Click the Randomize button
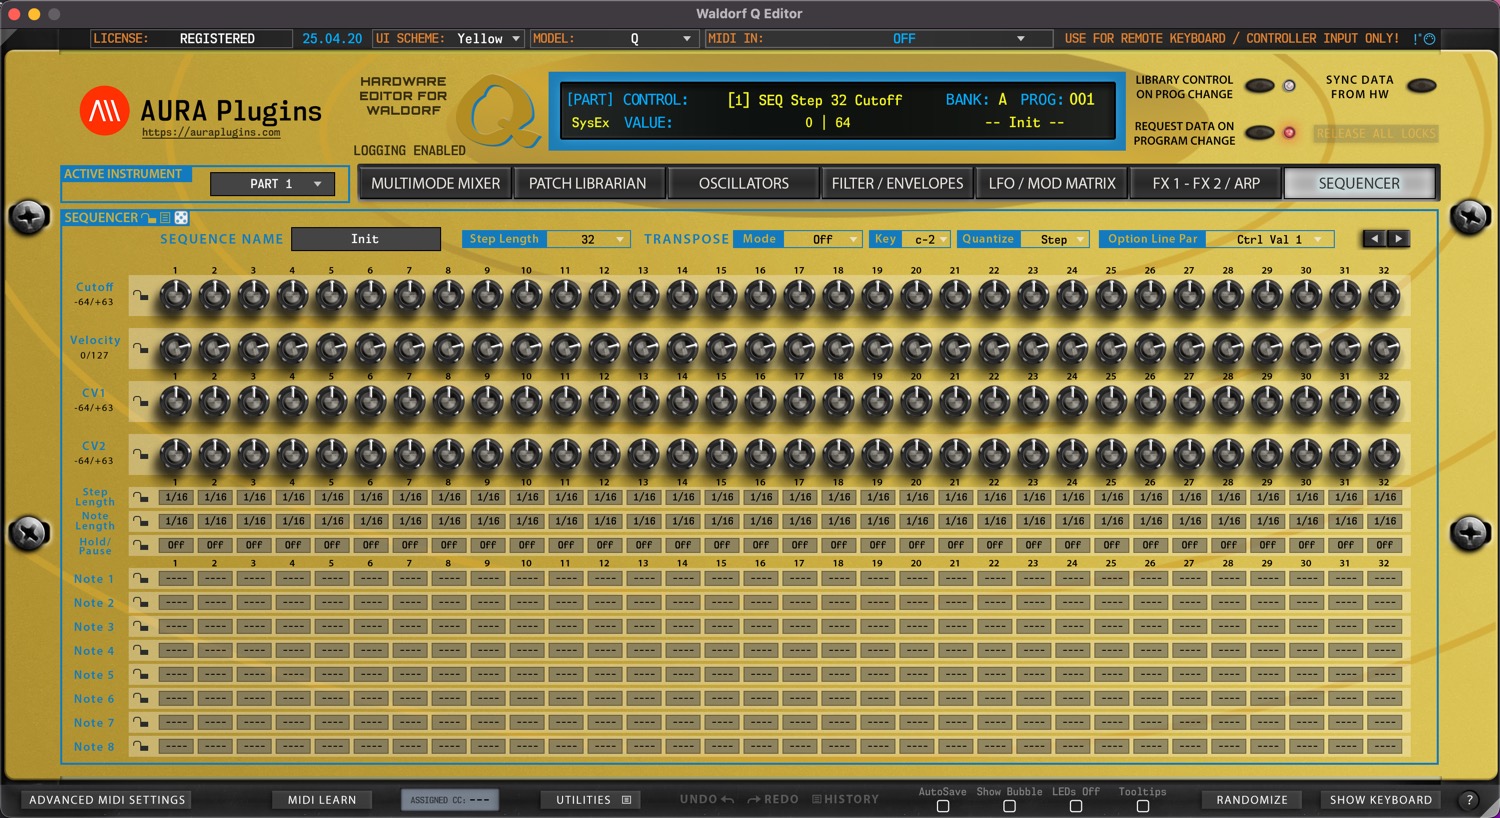Image resolution: width=1500 pixels, height=818 pixels. (x=1252, y=800)
